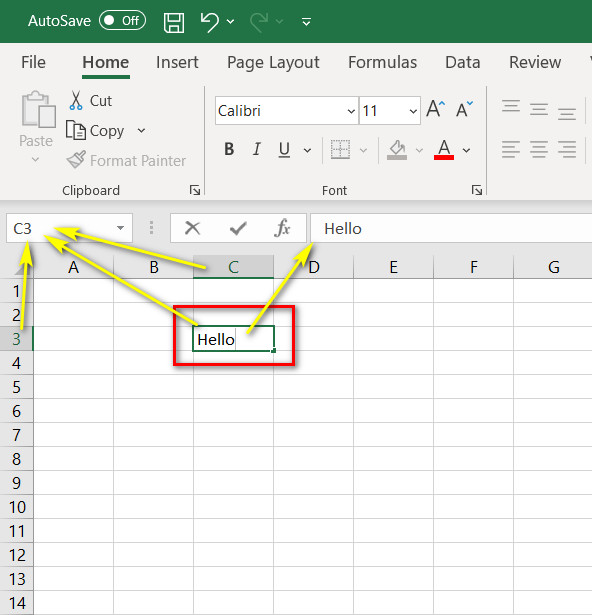
Task: Click the Format Painter brush
Action: [126, 160]
